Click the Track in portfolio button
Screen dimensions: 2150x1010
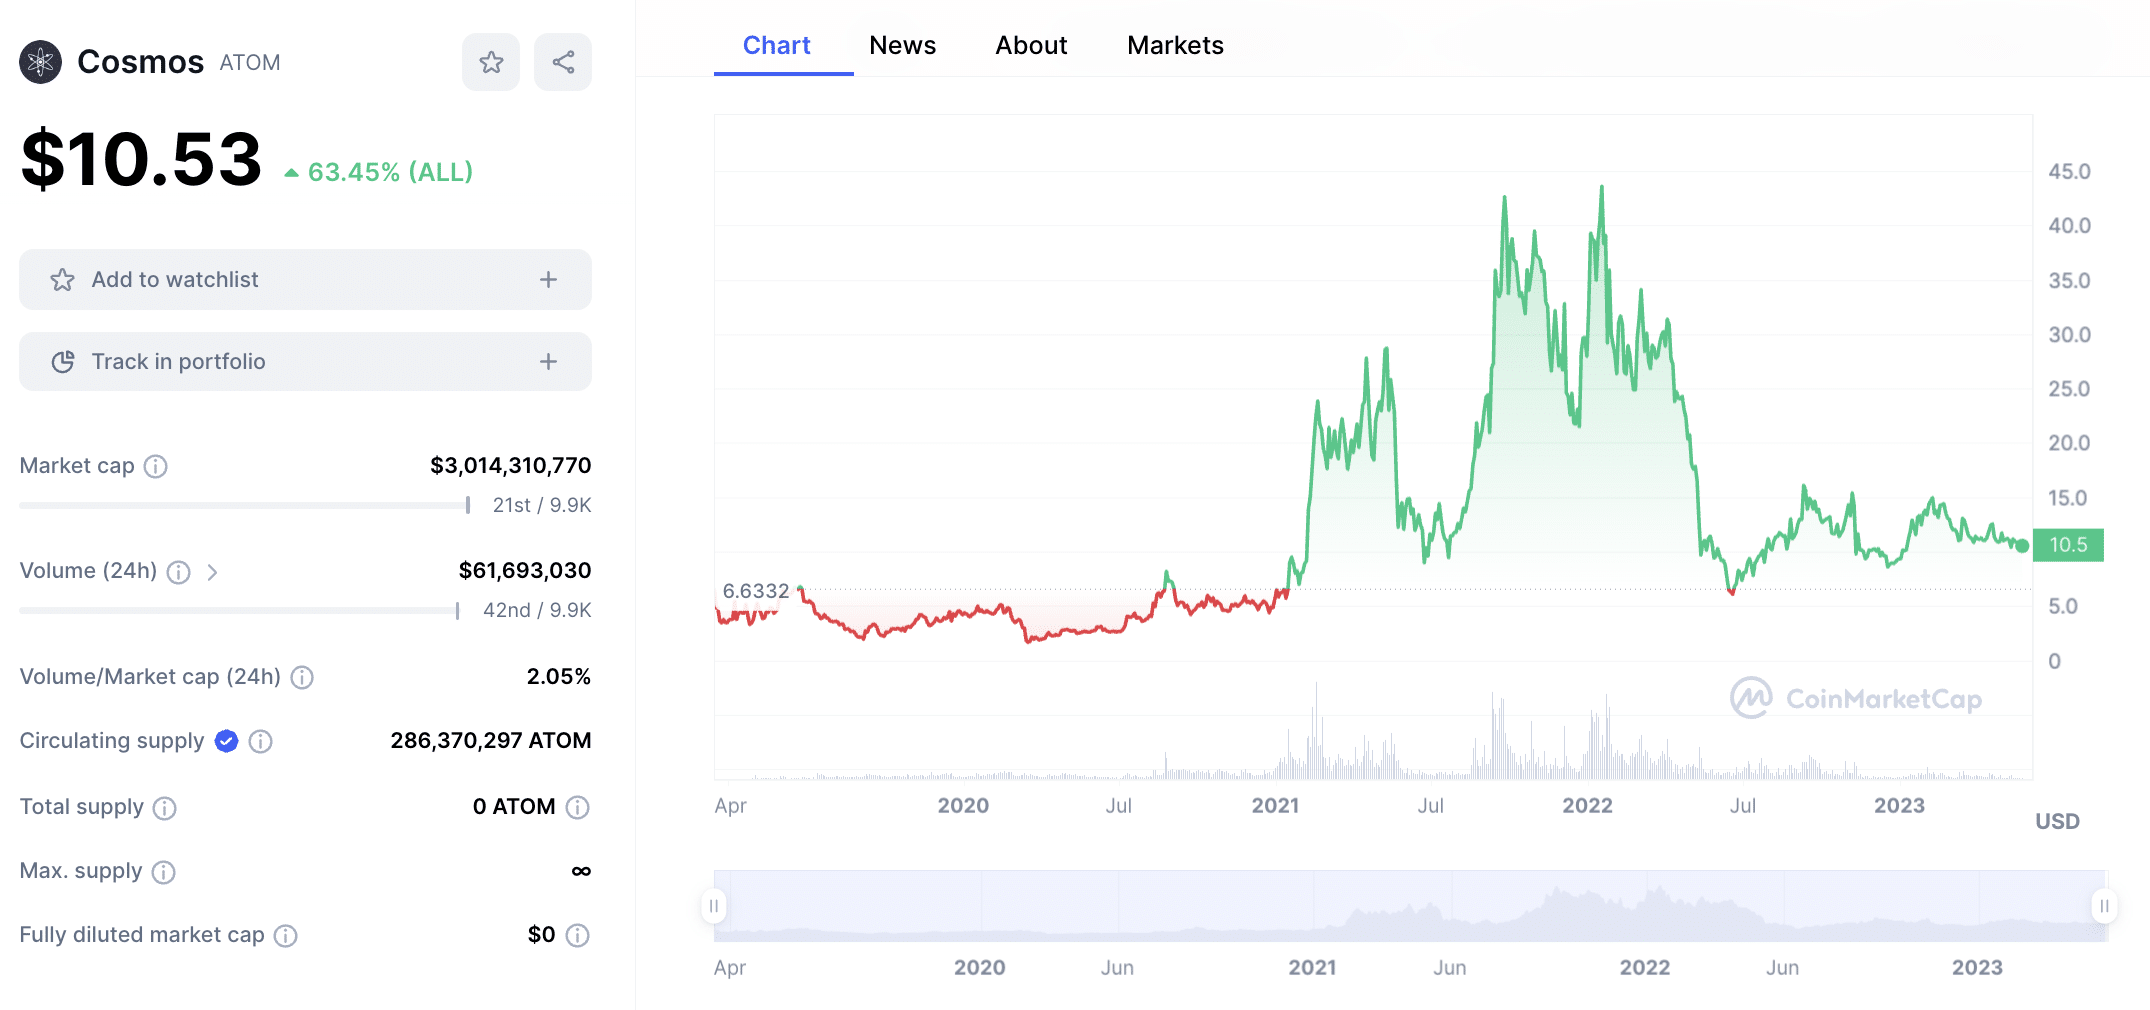pos(305,362)
